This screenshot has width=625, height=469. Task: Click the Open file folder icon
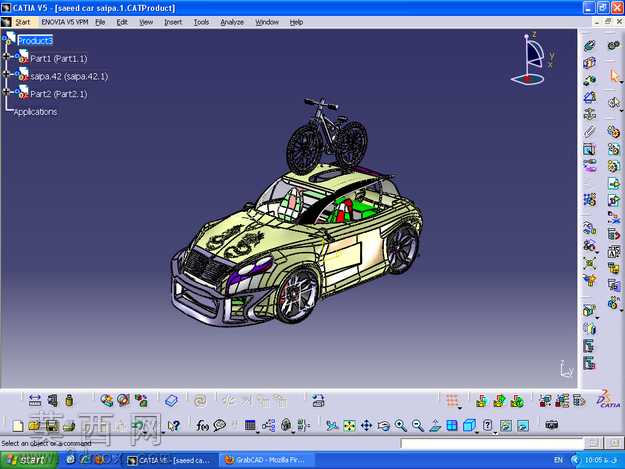pos(34,426)
